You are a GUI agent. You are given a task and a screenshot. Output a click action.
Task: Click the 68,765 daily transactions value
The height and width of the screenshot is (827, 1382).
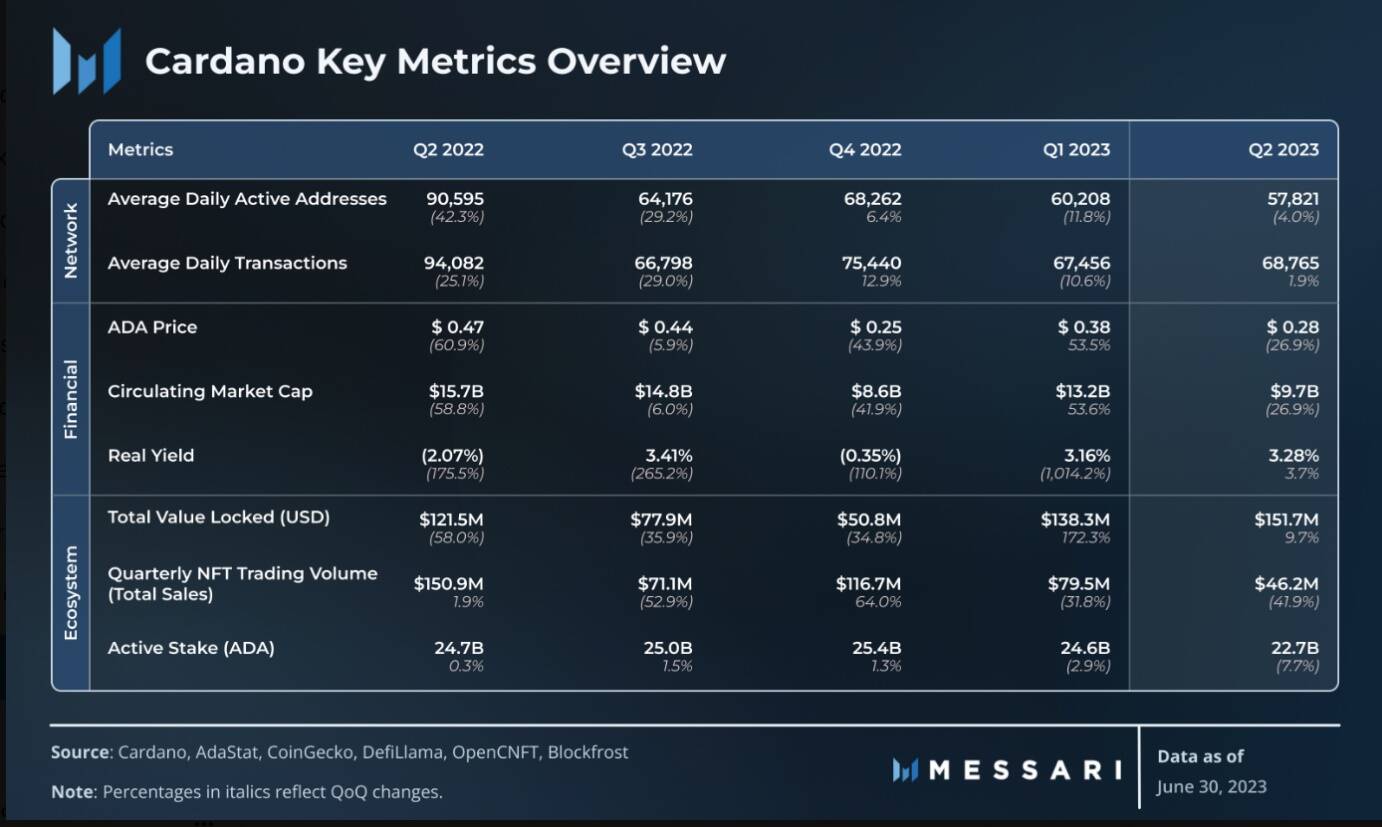pyautogui.click(x=1291, y=263)
